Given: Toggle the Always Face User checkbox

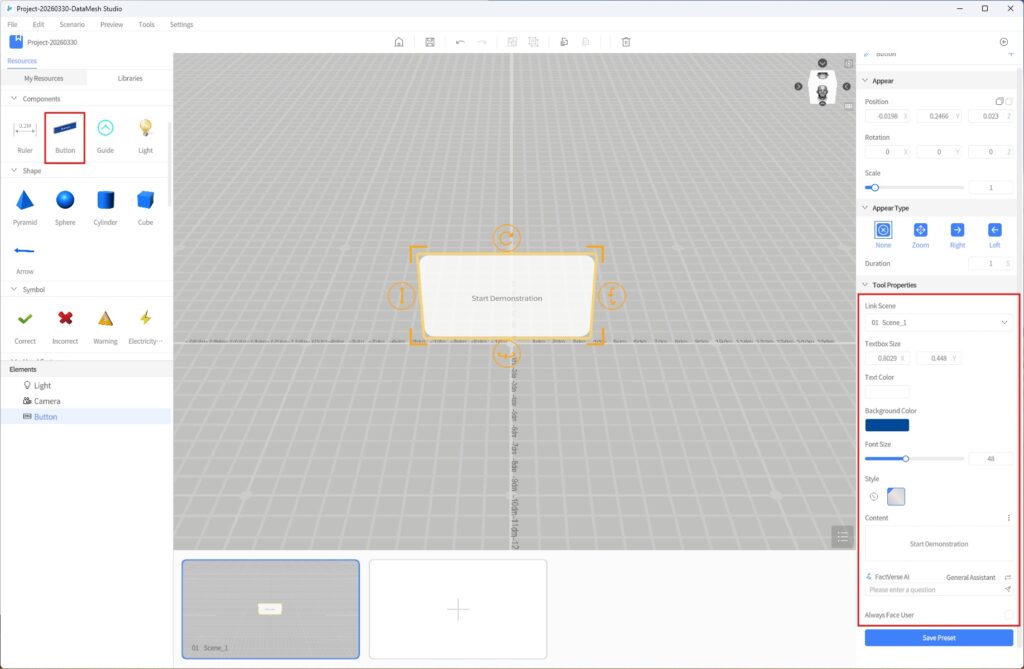Looking at the screenshot, I should pos(1007,614).
